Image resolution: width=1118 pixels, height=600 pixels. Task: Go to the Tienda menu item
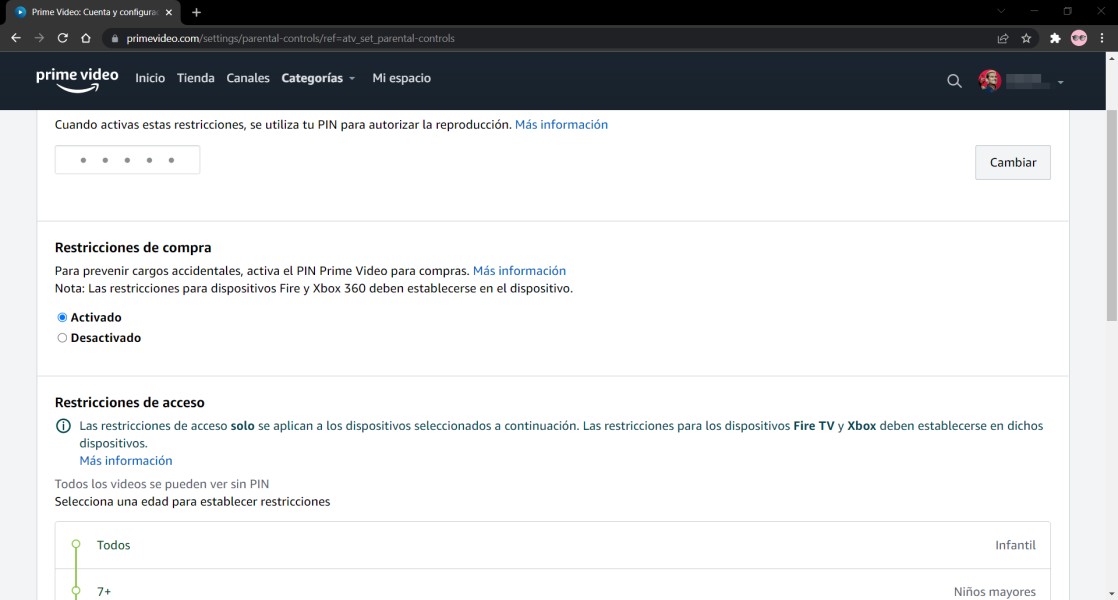pyautogui.click(x=195, y=78)
